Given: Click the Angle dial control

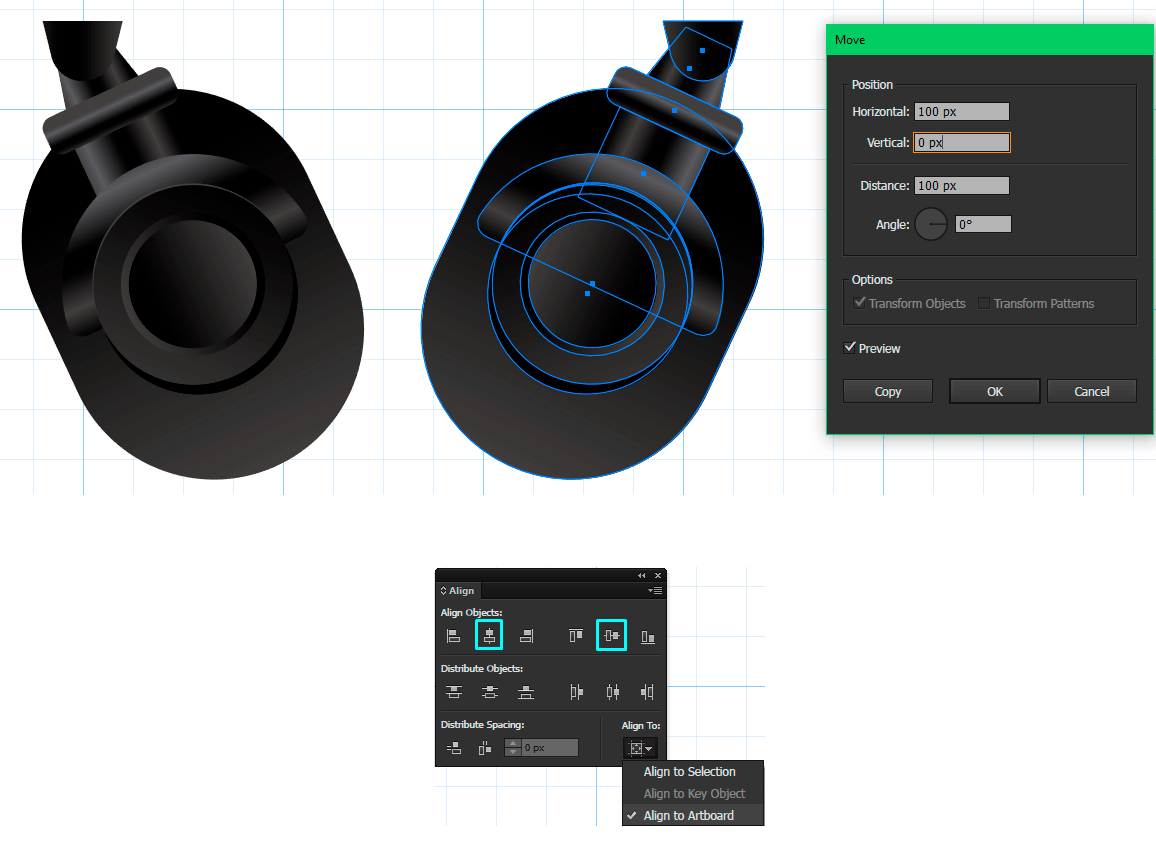Looking at the screenshot, I should coord(931,225).
